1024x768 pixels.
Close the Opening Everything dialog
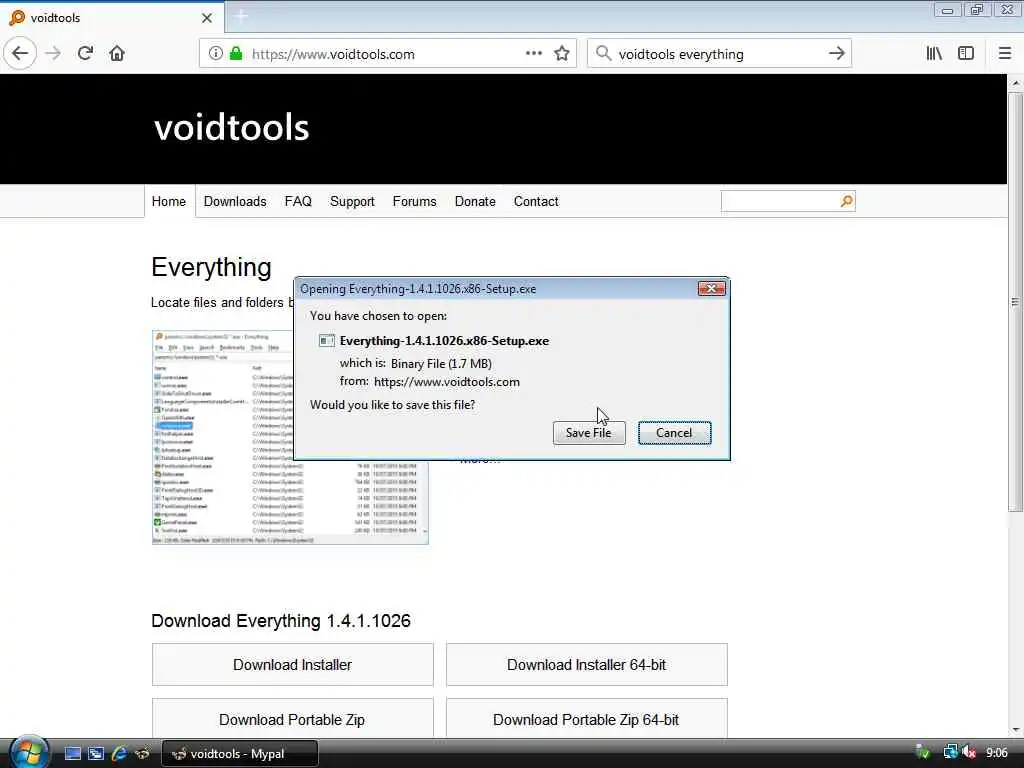pyautogui.click(x=711, y=289)
